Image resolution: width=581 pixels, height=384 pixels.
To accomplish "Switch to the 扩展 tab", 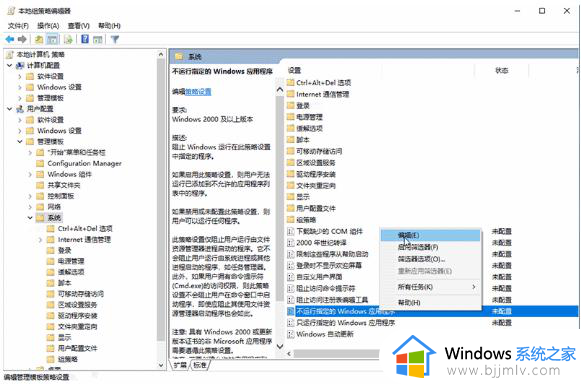I will [180, 365].
